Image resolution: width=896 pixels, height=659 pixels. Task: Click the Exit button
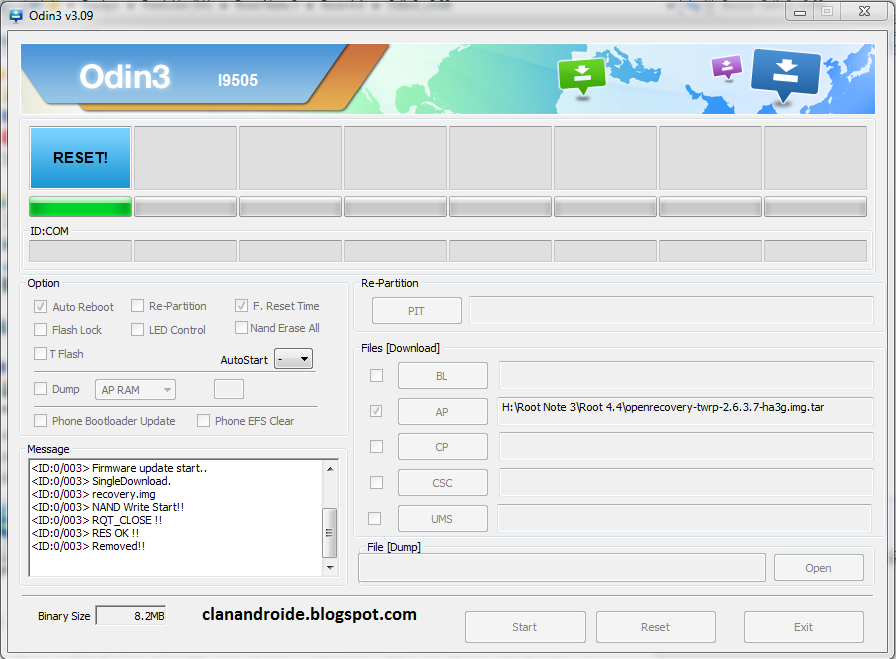tap(803, 627)
